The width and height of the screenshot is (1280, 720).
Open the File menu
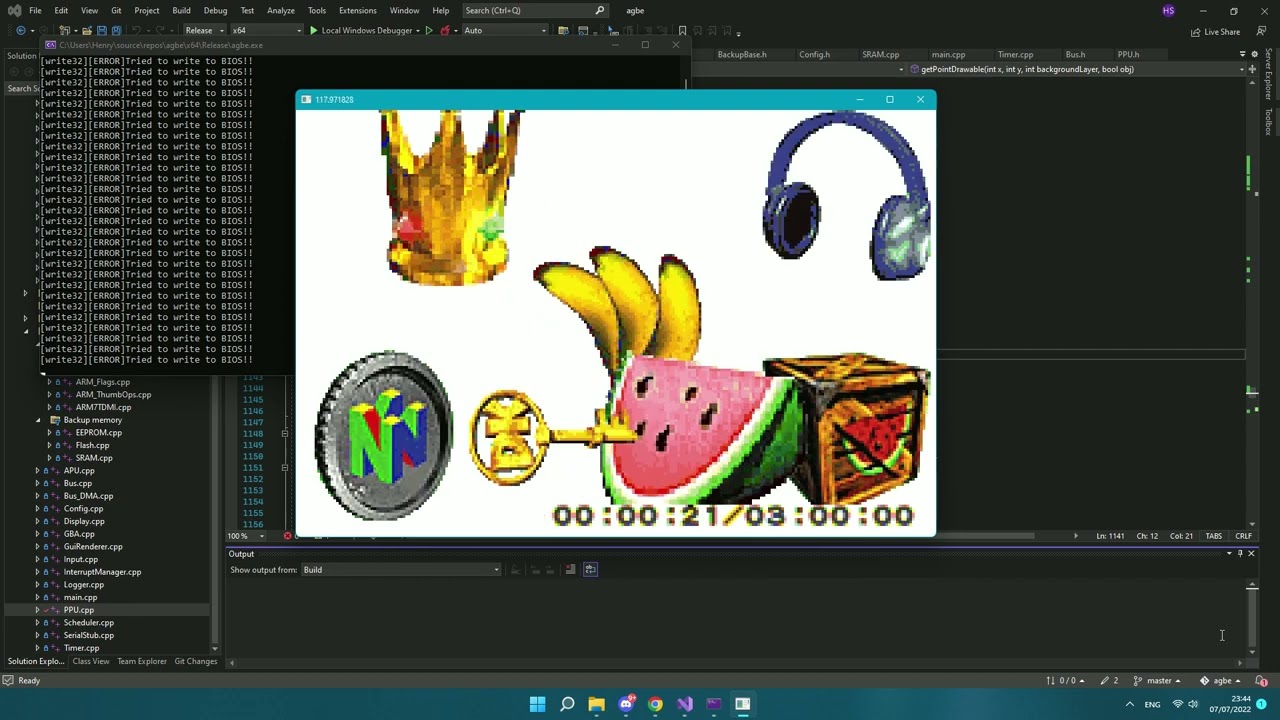coord(35,10)
